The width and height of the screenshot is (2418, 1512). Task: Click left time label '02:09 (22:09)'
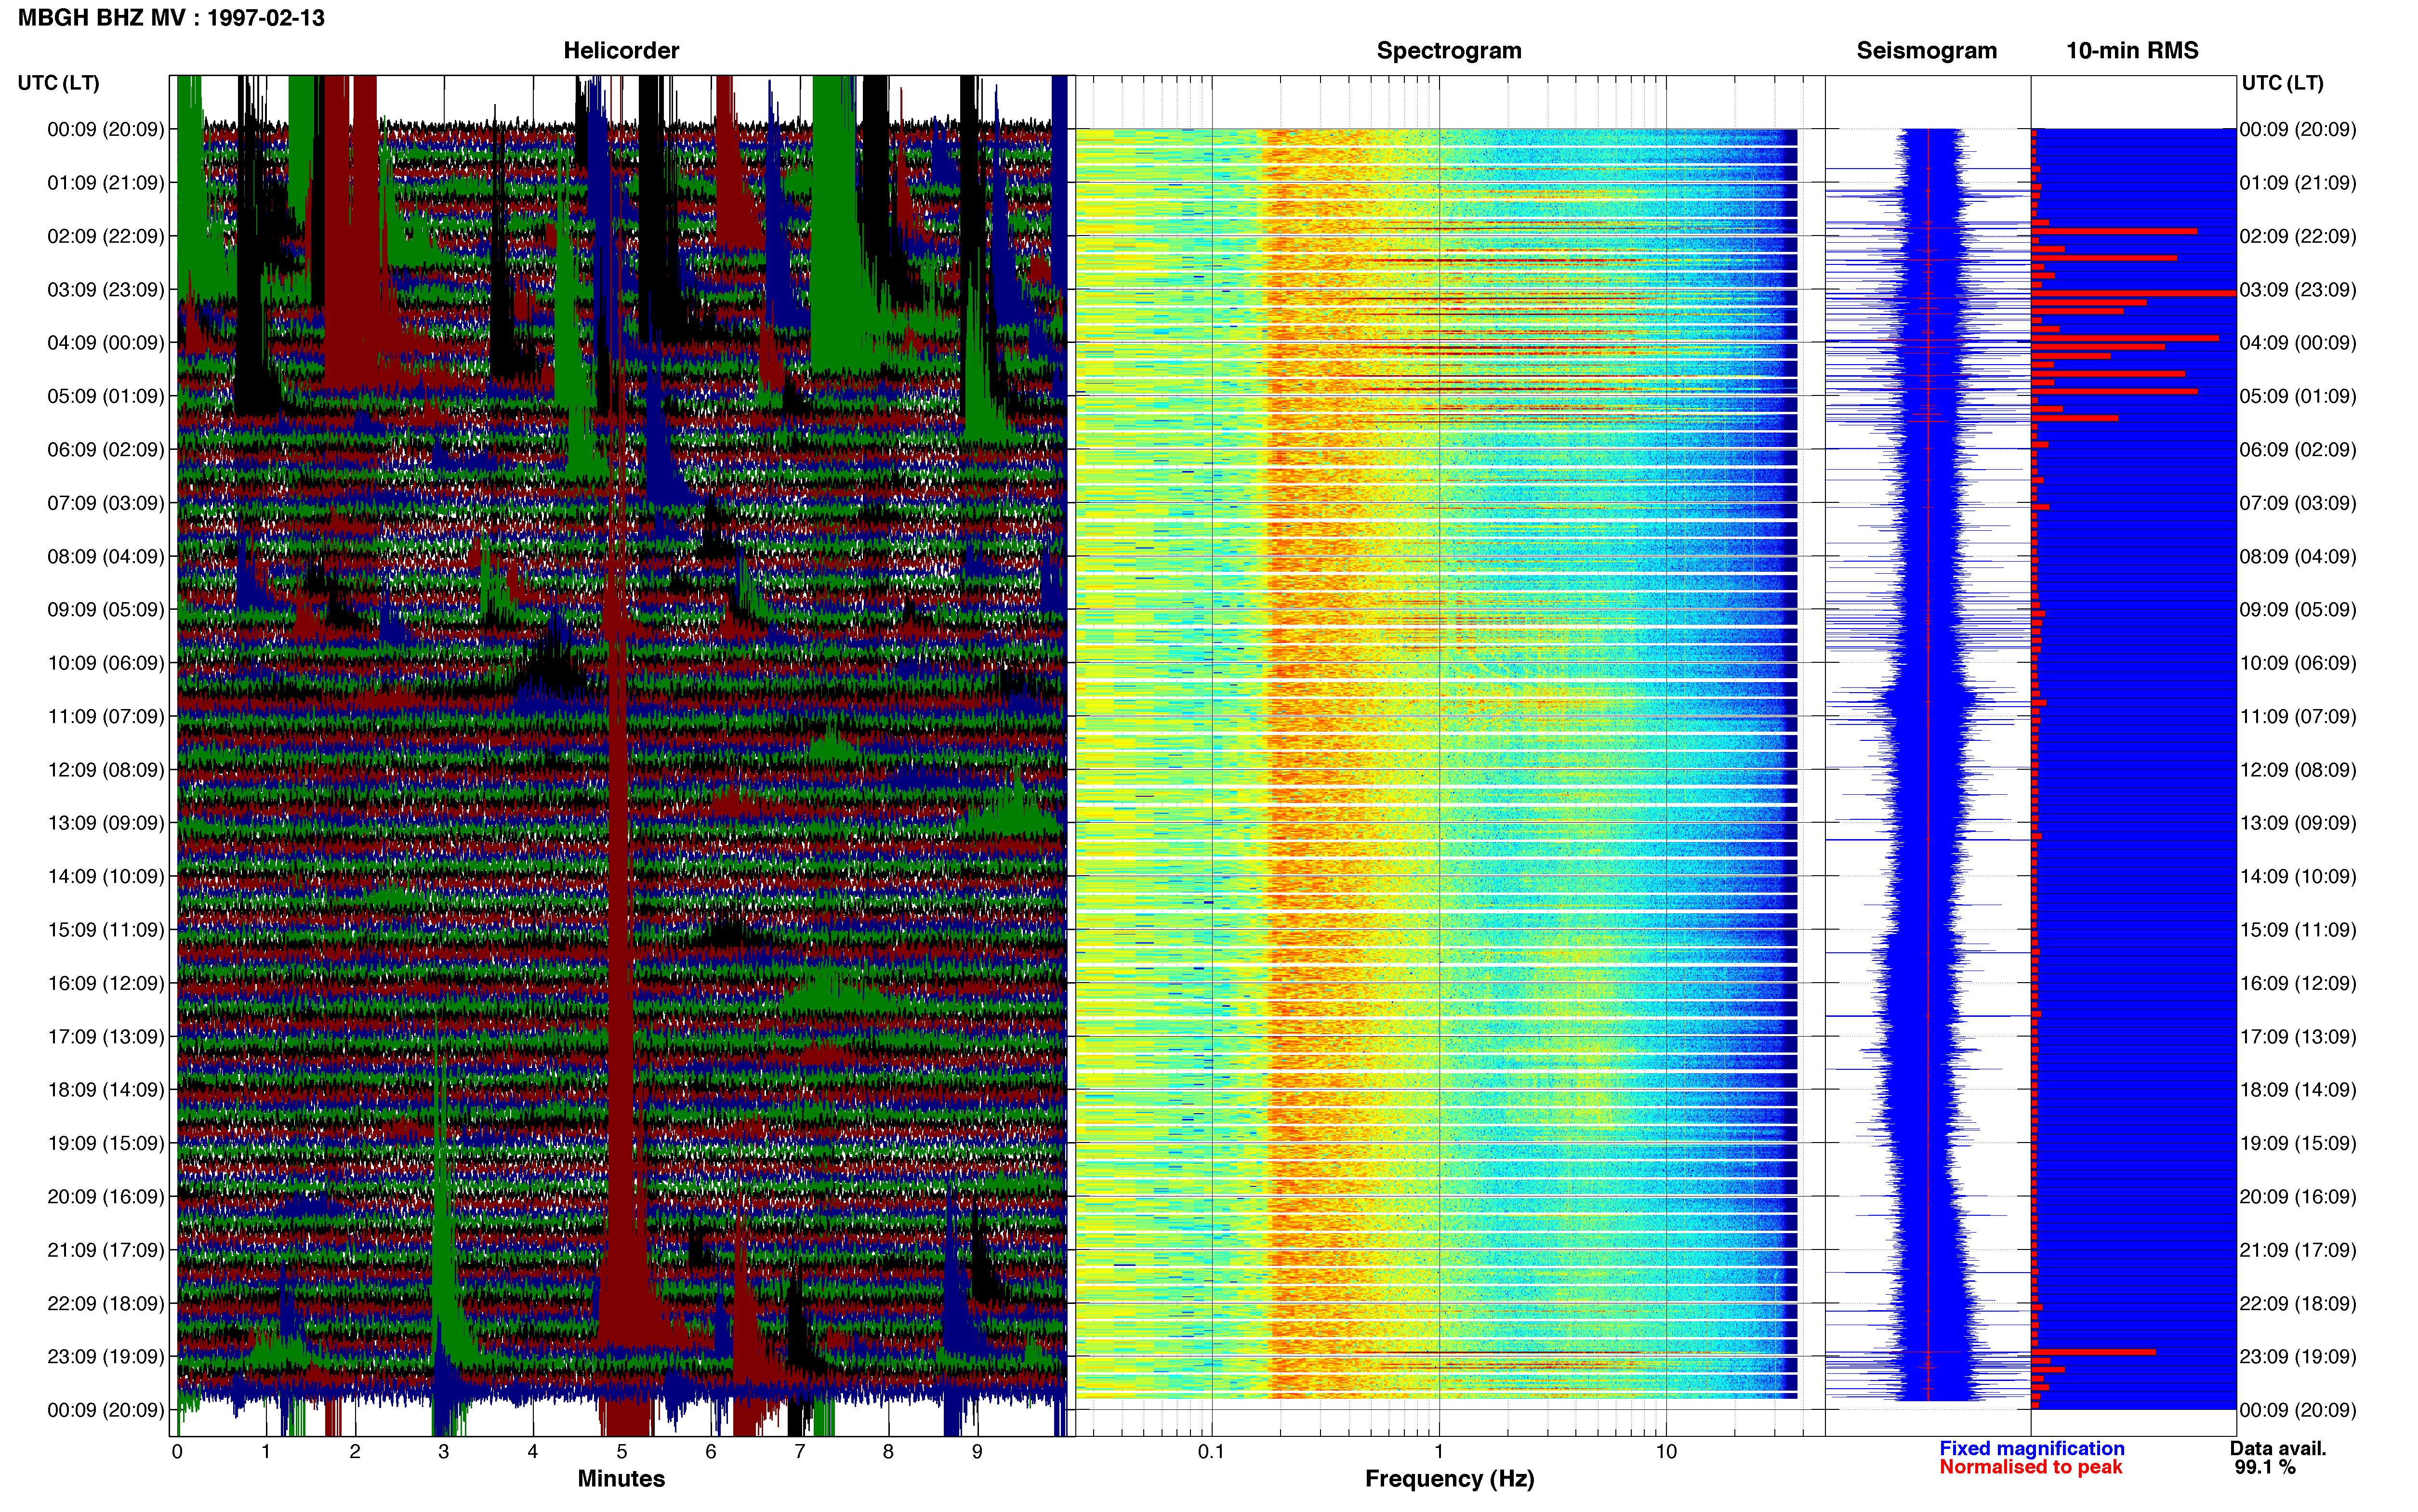point(106,236)
